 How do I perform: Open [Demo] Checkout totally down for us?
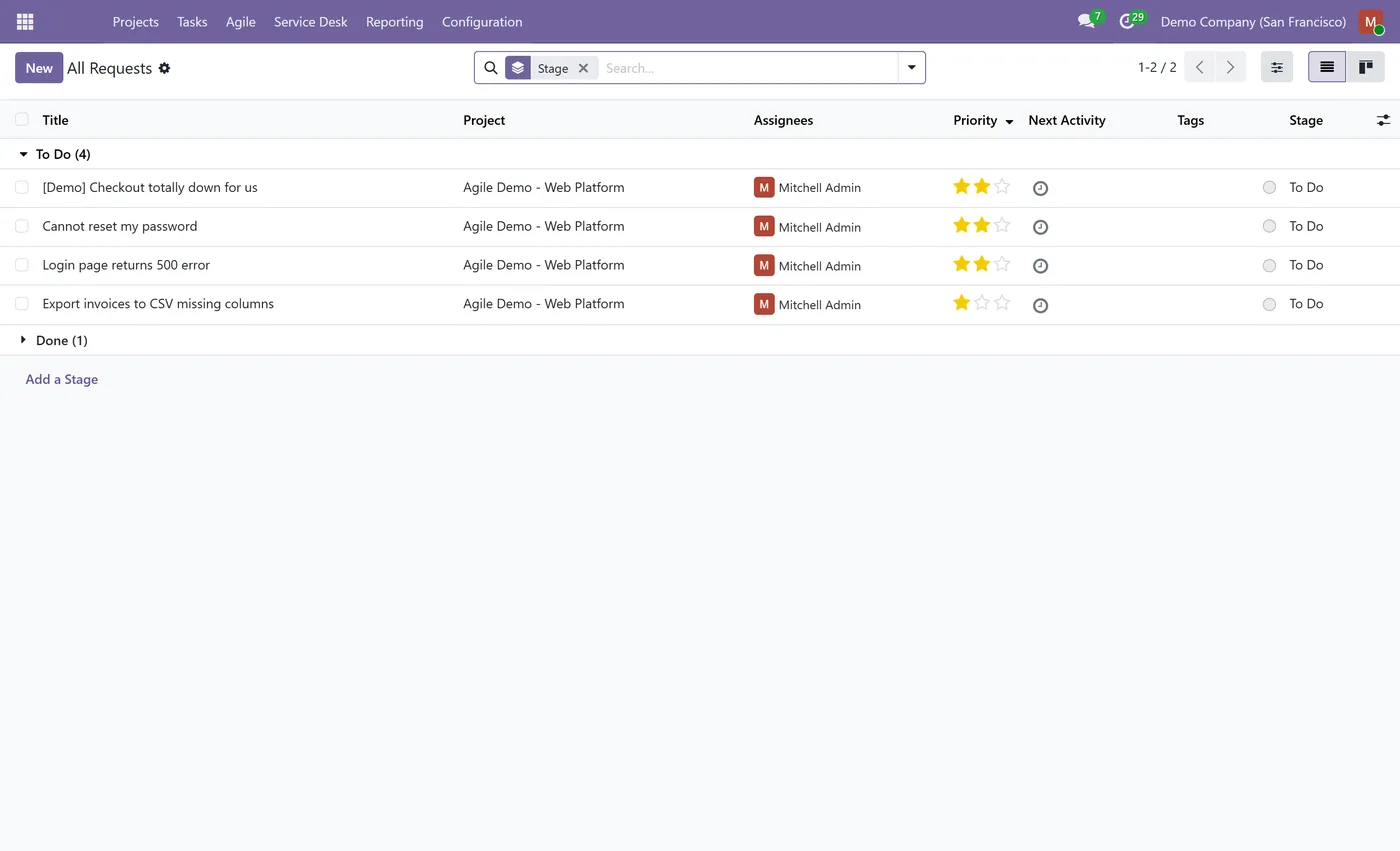point(150,187)
